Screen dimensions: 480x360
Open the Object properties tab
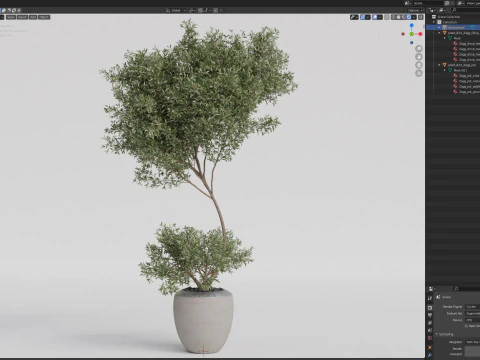pos(430,347)
